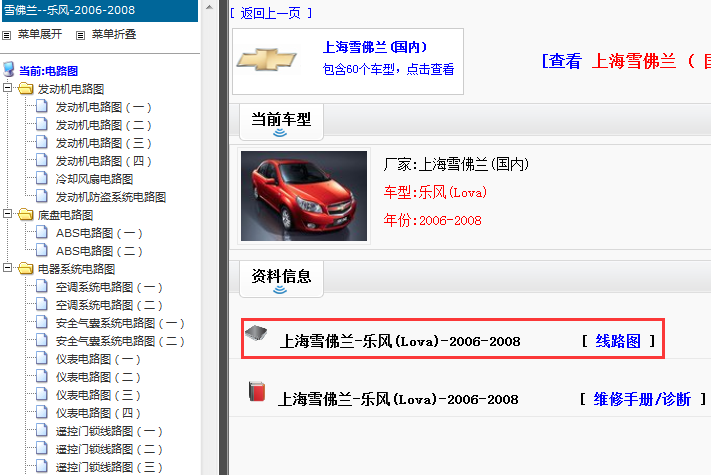711x475 pixels.
Task: Click page icon of 冷却风扇电路图
Action: tap(42, 178)
